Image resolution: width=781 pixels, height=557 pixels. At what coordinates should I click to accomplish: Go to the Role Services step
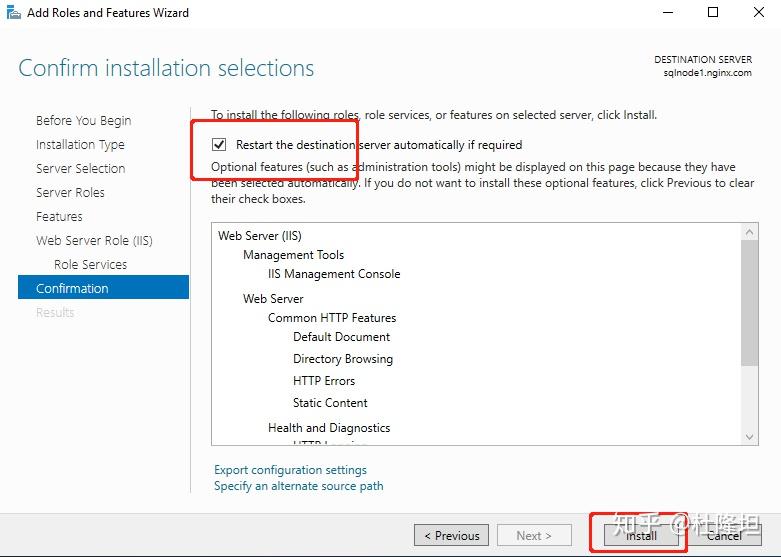tap(90, 264)
